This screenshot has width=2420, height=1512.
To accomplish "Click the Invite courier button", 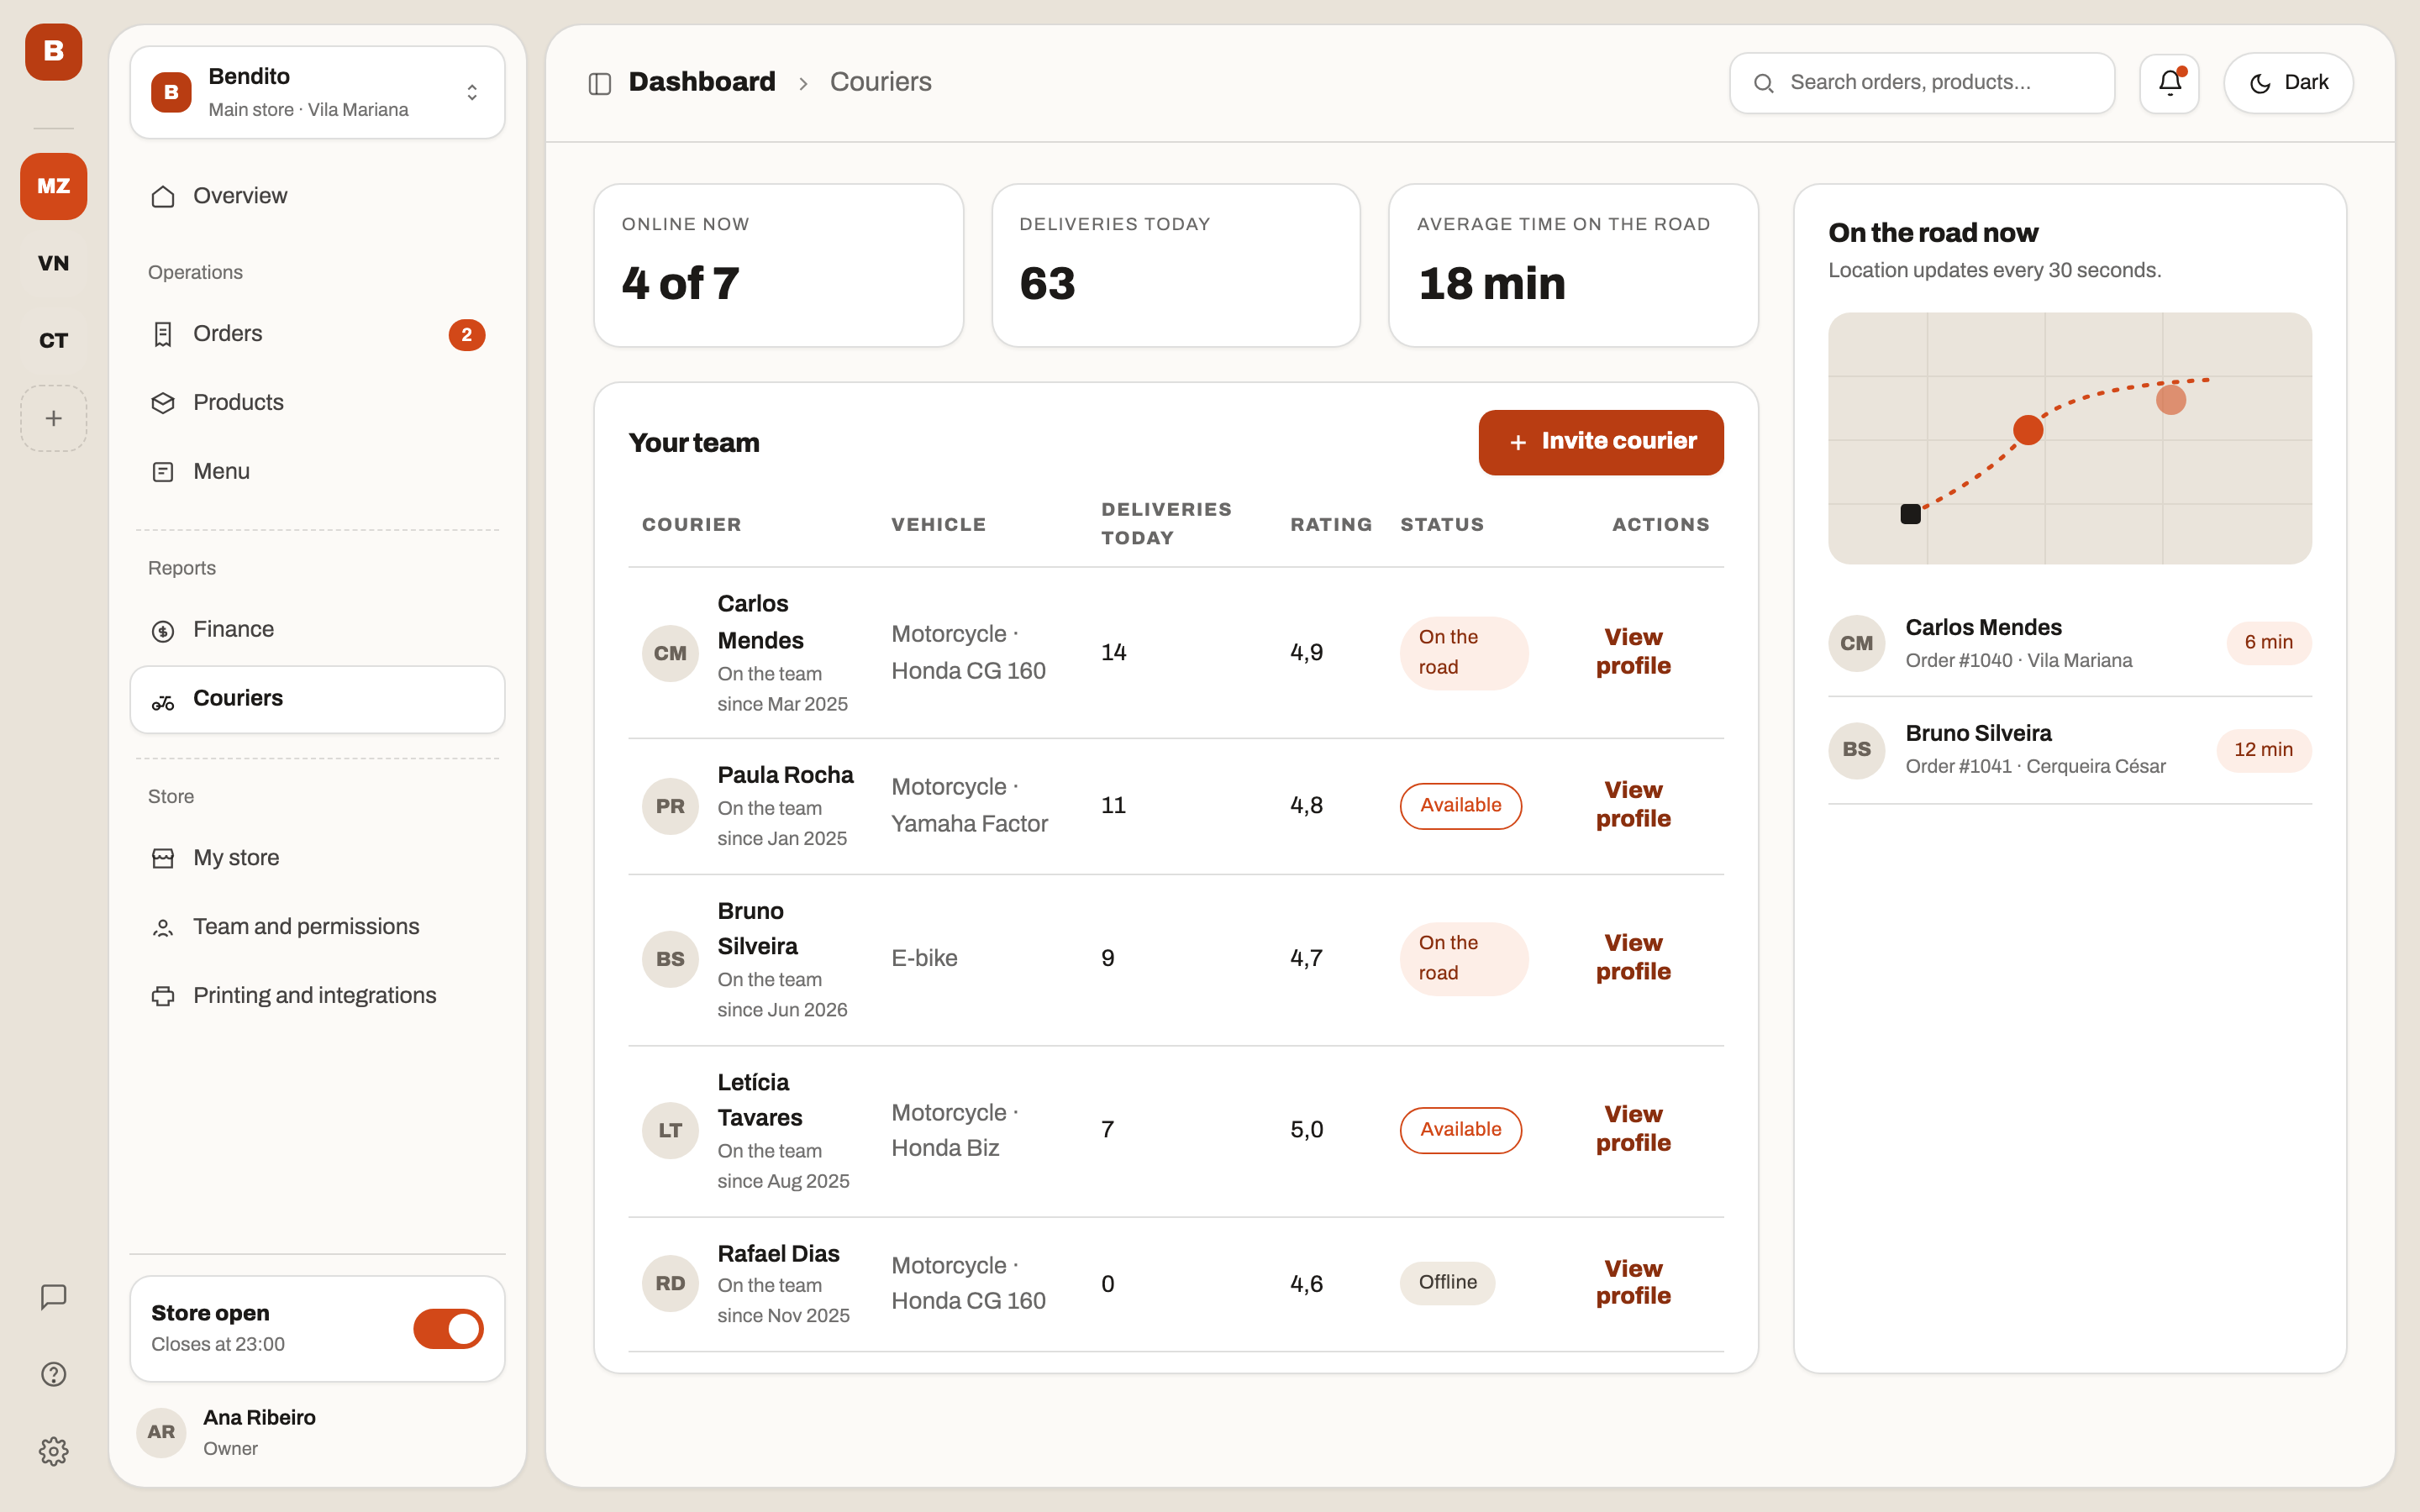I will coord(1601,442).
